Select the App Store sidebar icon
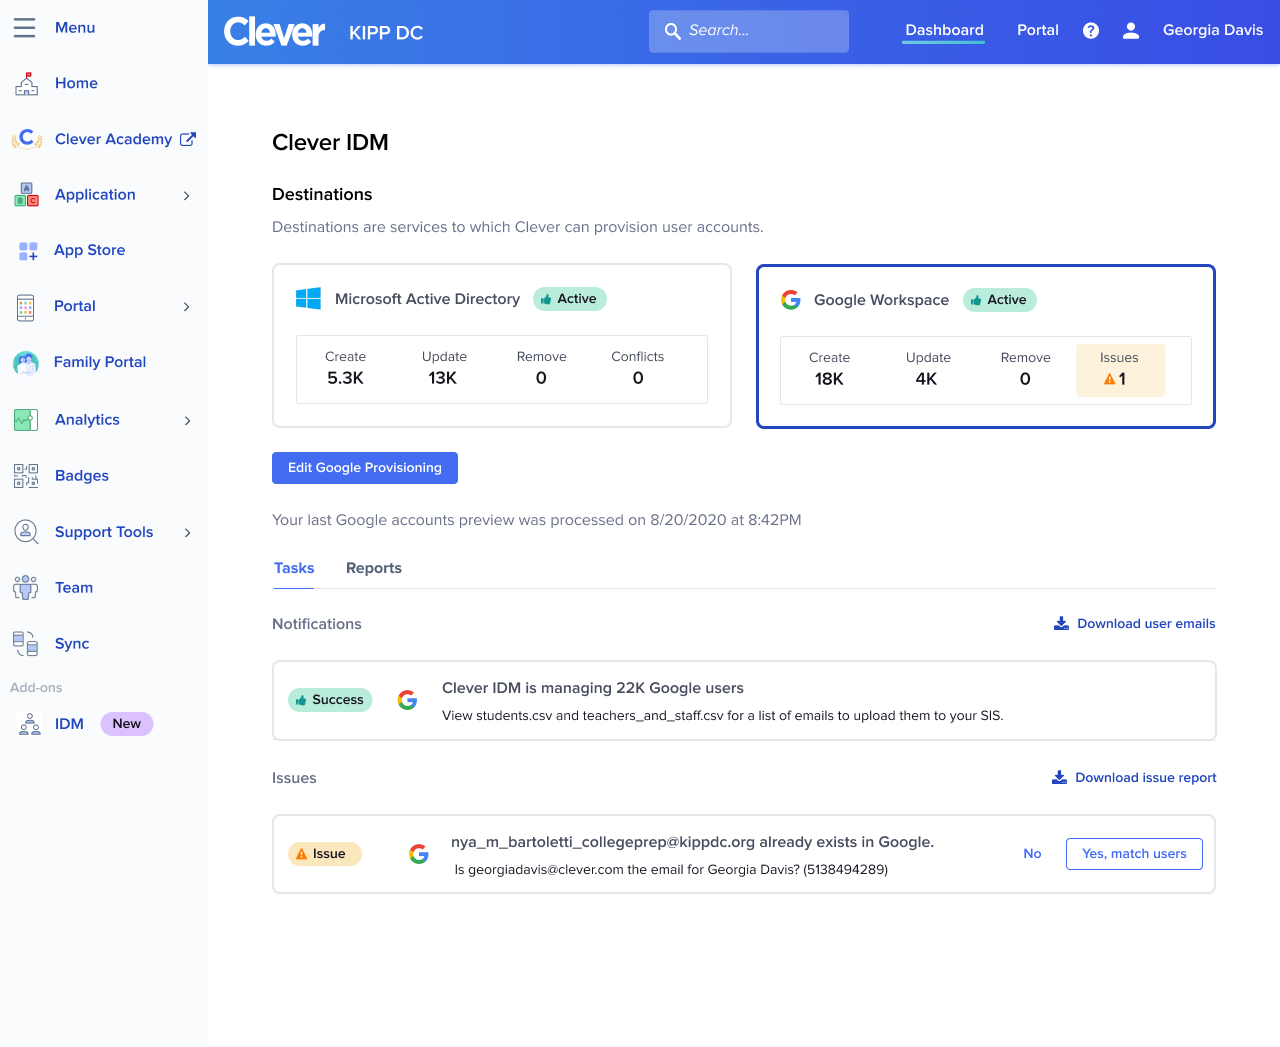The height and width of the screenshot is (1047, 1280). point(25,250)
